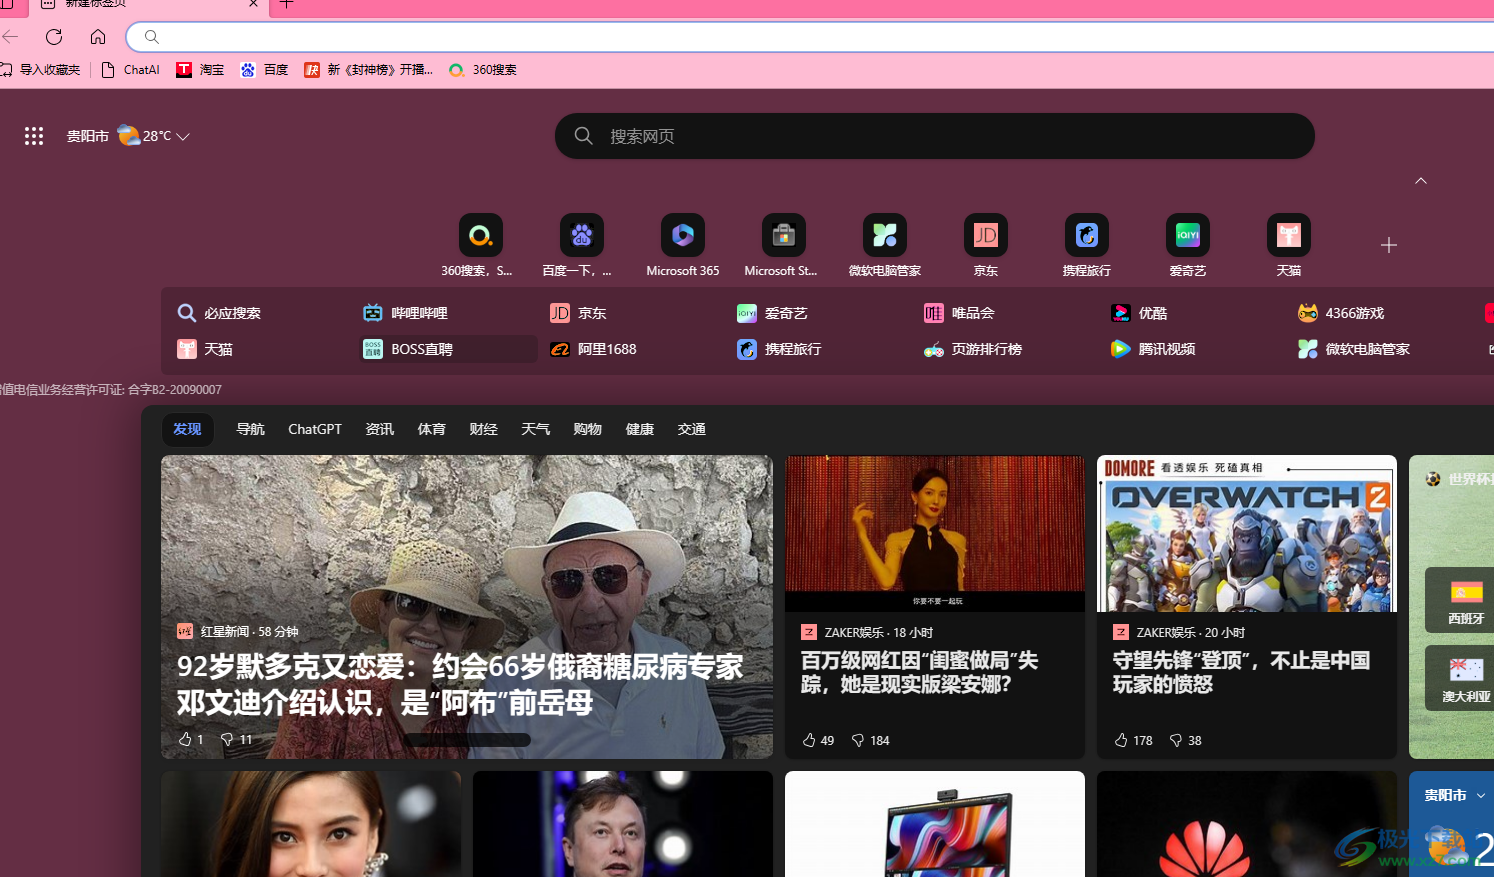Switch to the 天气 tab

point(536,429)
